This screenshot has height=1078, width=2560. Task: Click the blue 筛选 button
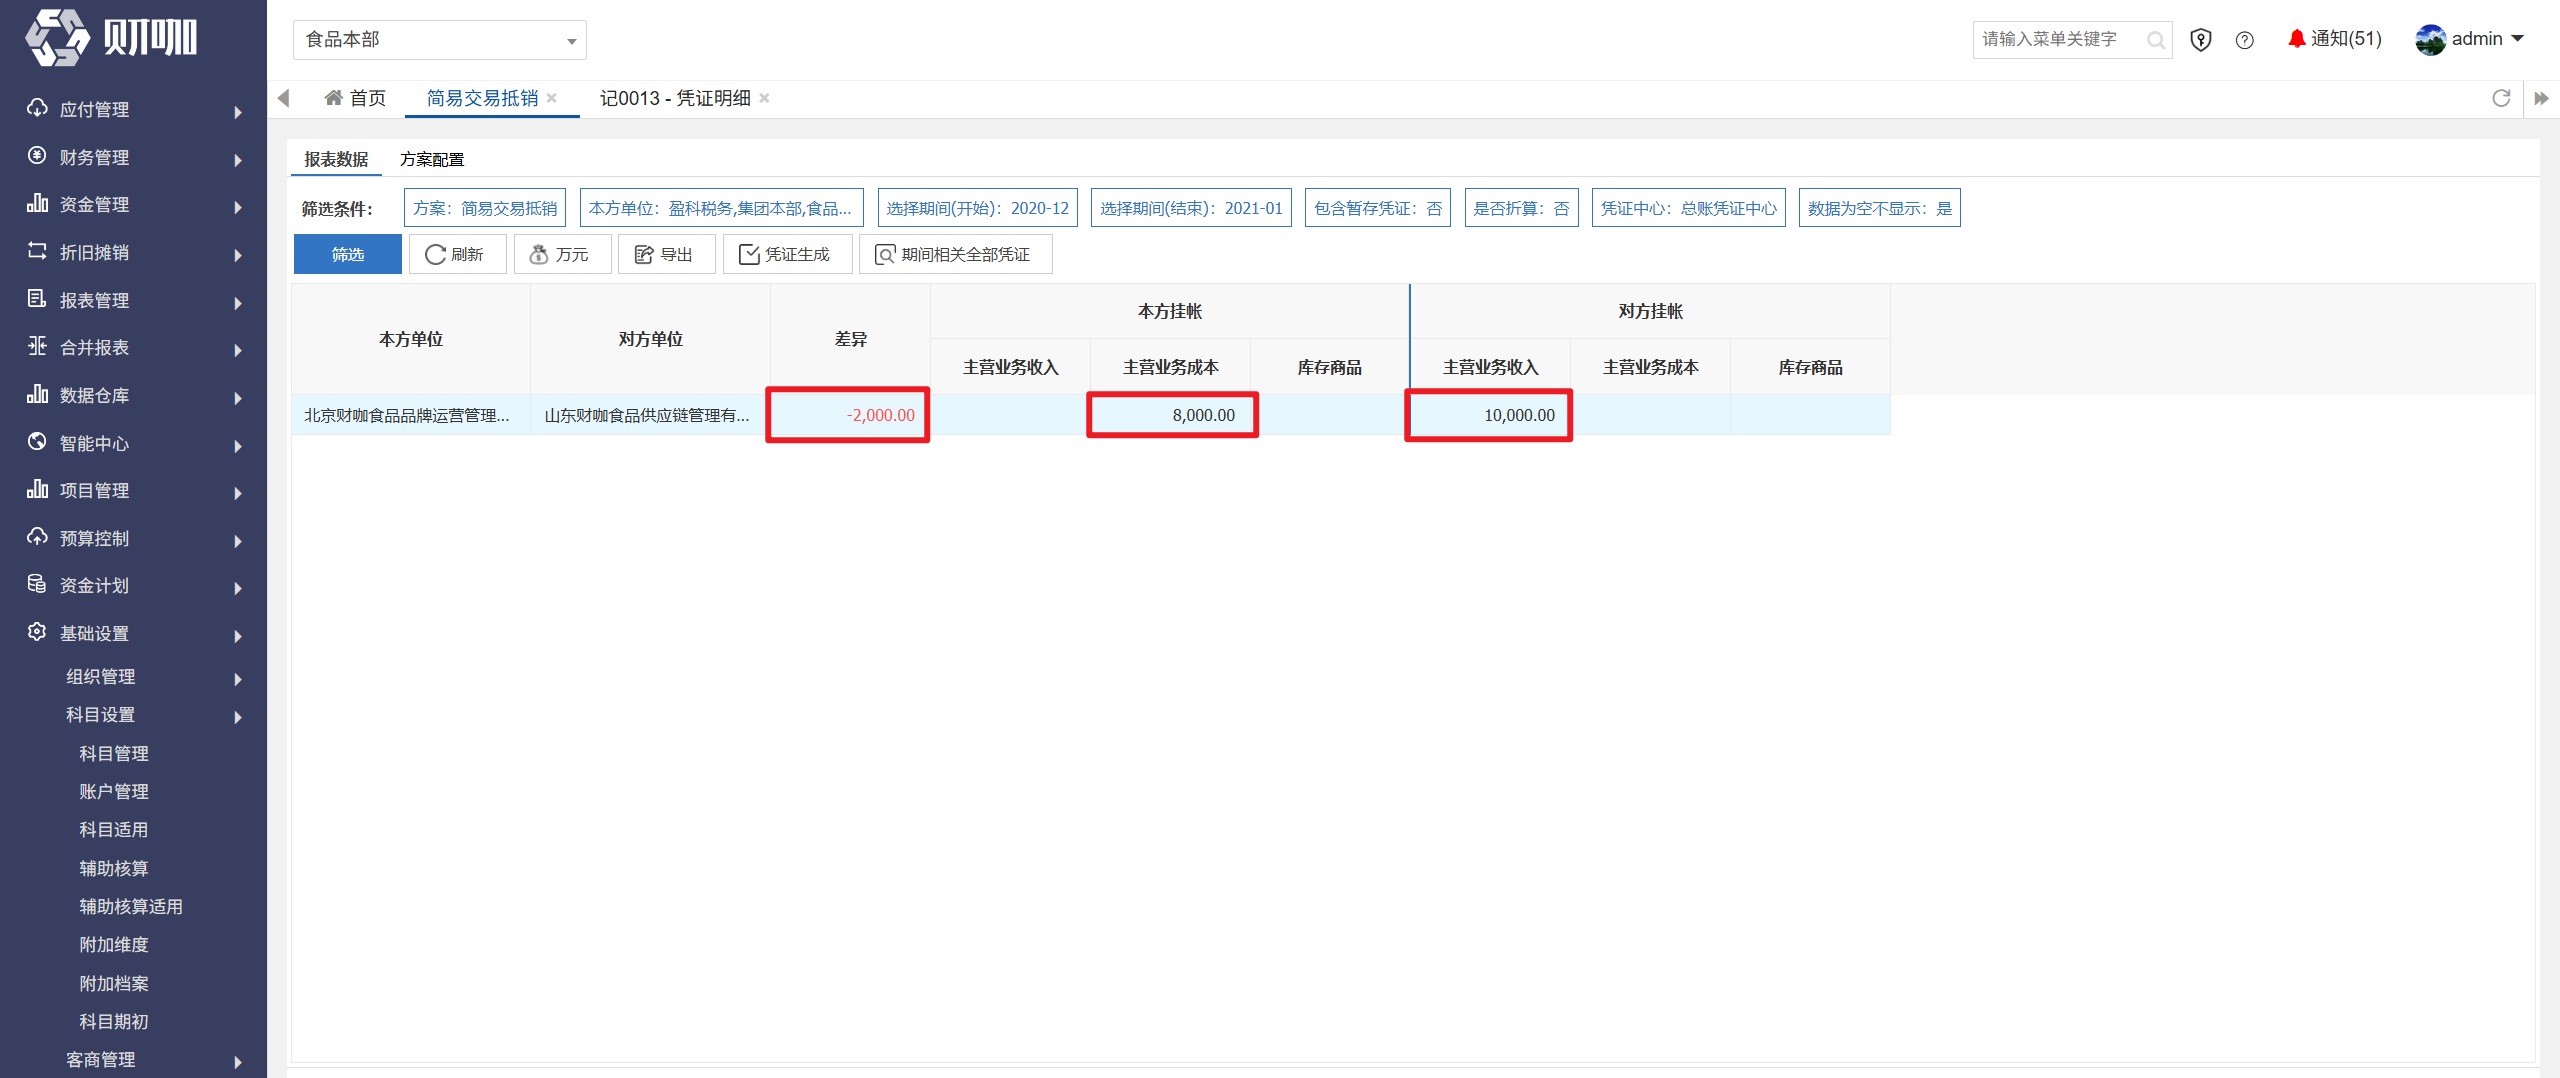347,255
